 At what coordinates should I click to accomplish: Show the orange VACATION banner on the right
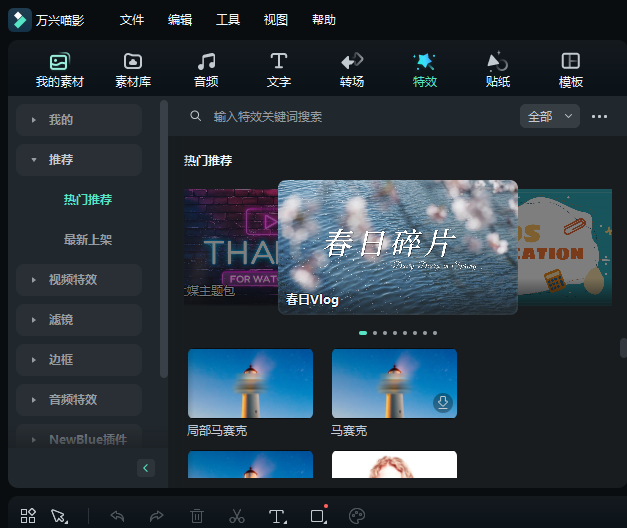pos(565,247)
